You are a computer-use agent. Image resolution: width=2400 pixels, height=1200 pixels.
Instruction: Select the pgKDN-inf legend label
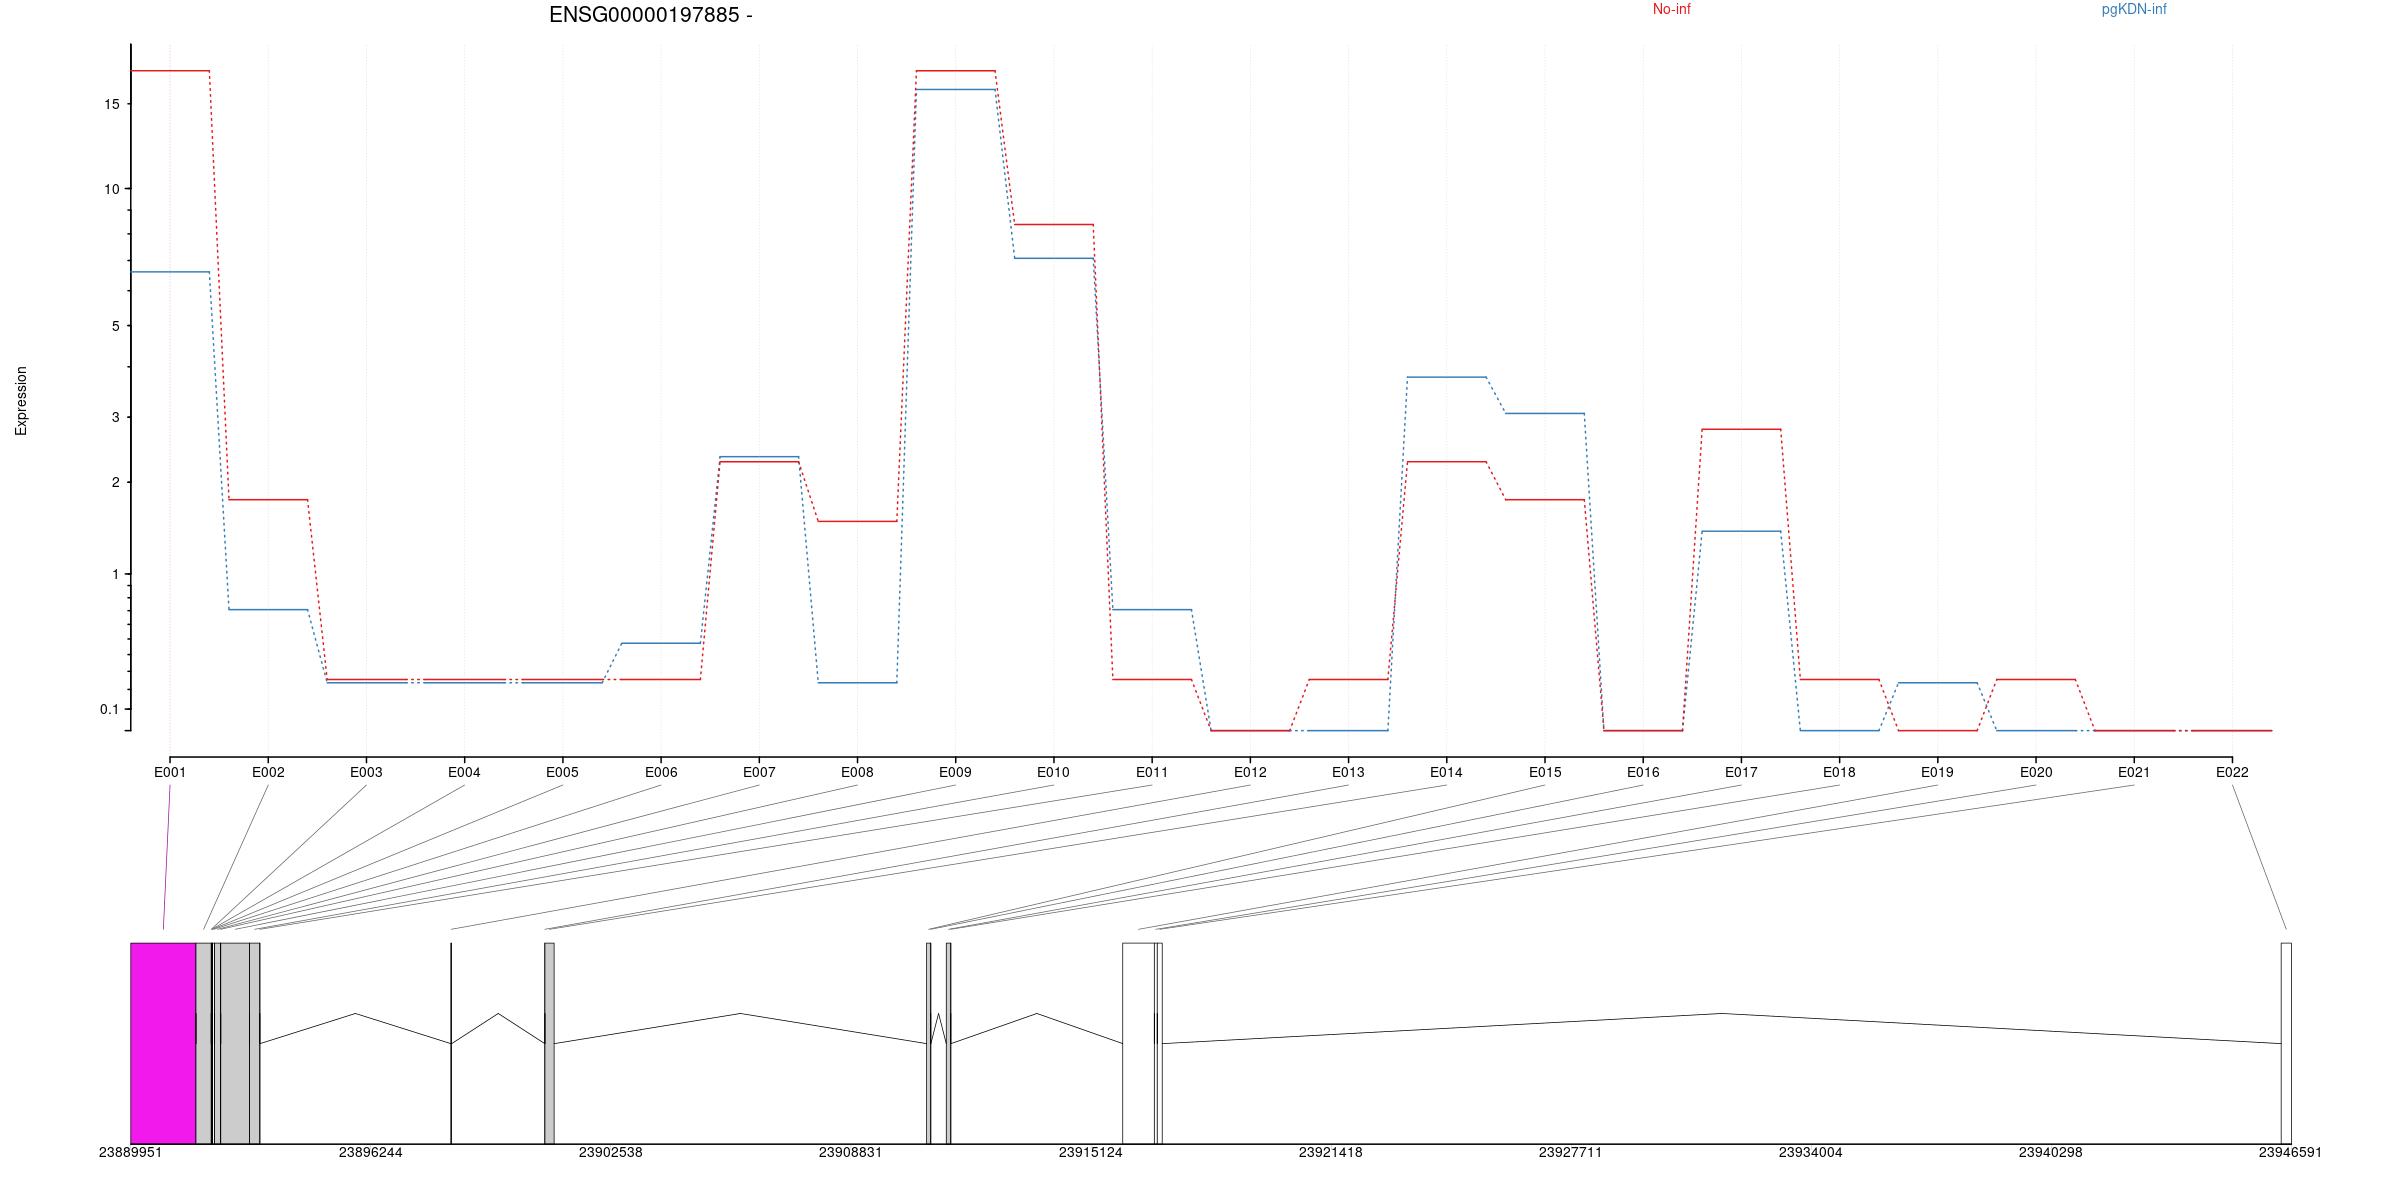pyautogui.click(x=2134, y=9)
